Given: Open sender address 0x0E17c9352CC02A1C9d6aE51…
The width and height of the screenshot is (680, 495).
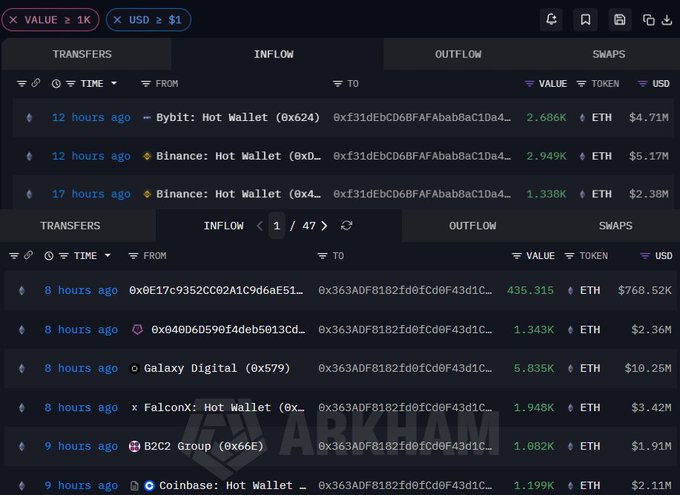Looking at the screenshot, I should click(216, 290).
